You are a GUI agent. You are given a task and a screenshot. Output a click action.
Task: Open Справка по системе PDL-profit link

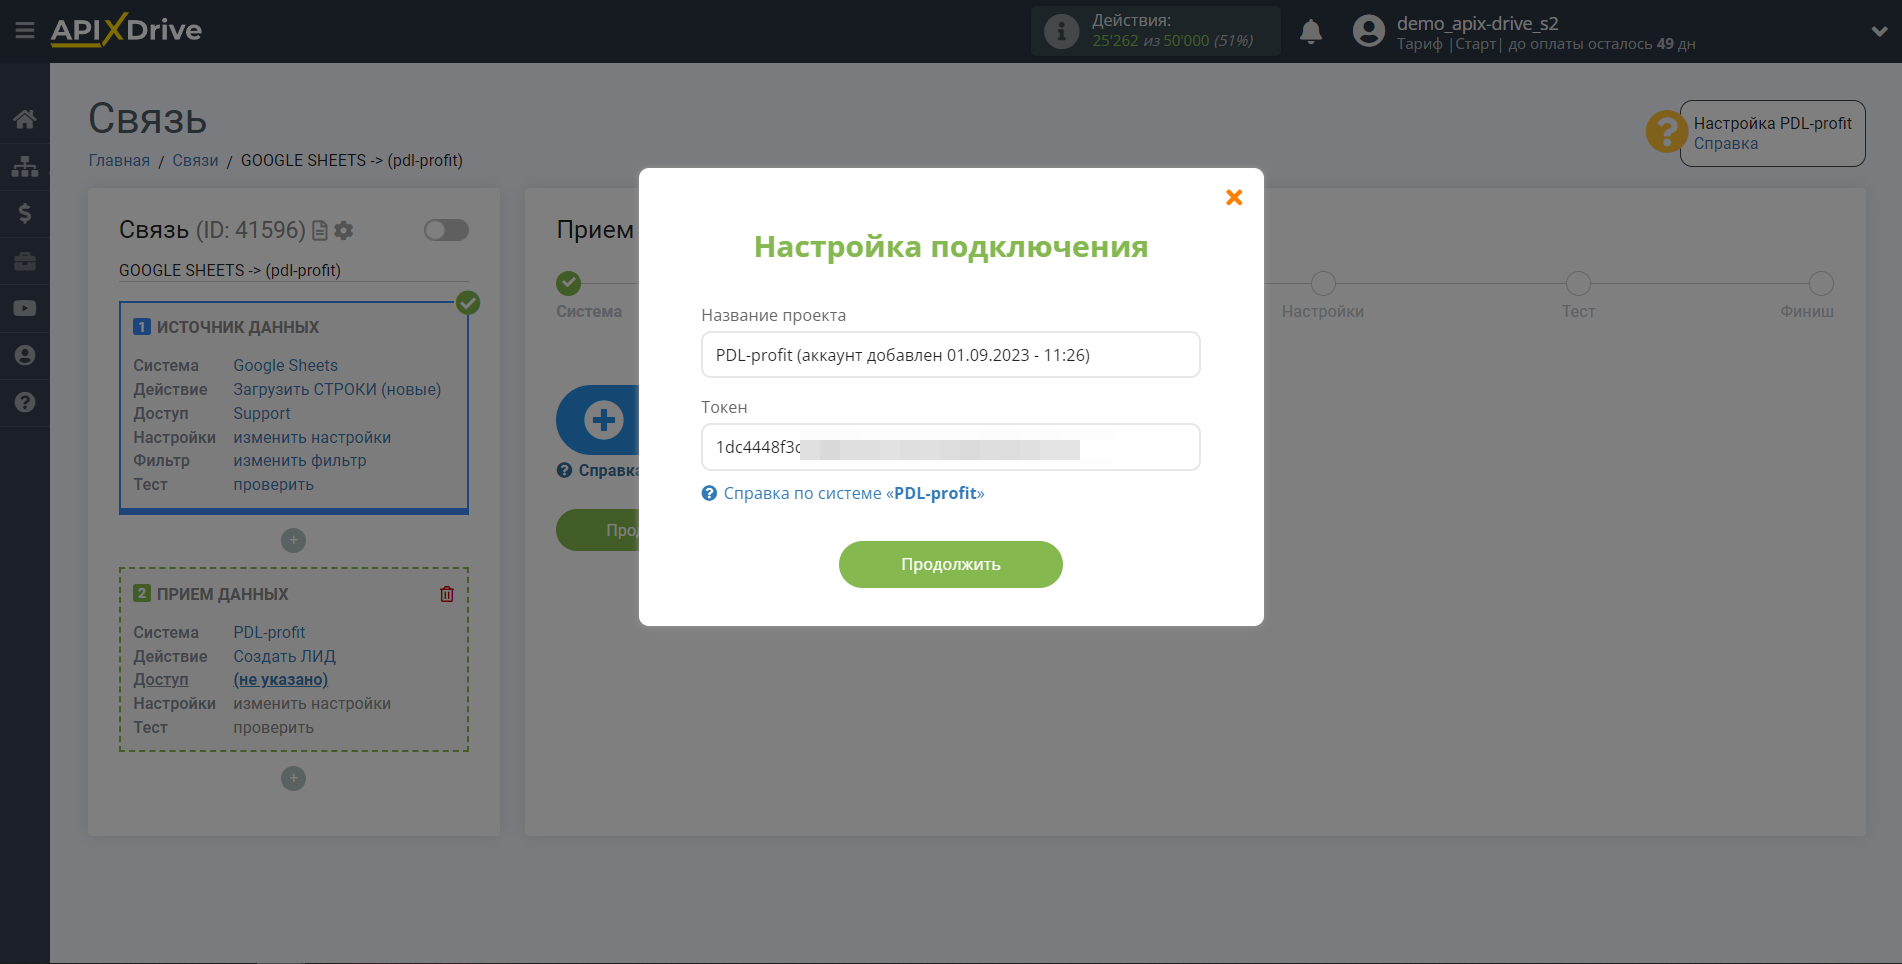point(853,493)
